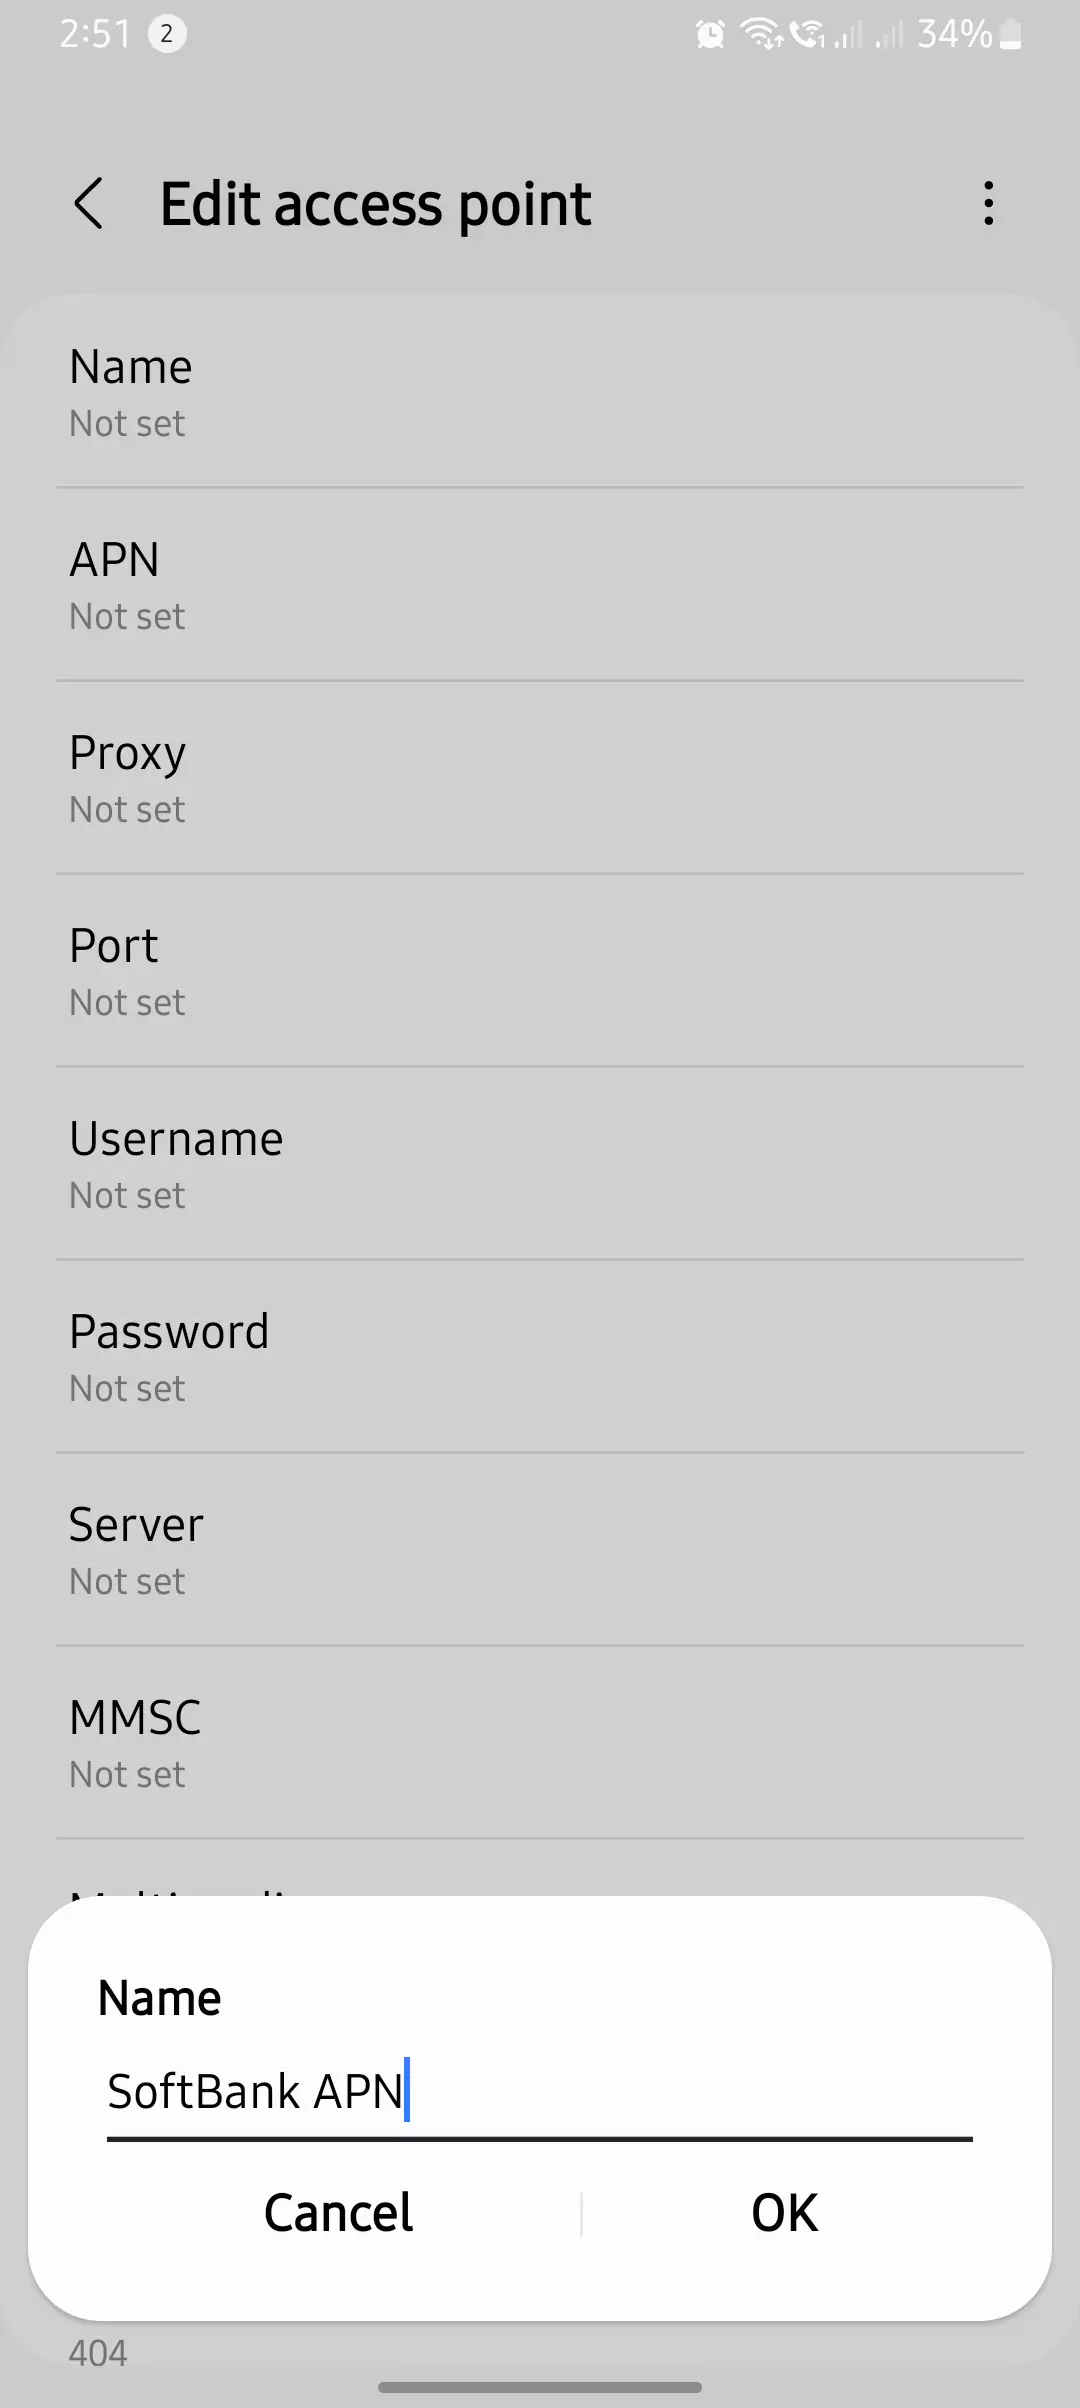1080x2408 pixels.
Task: Open the three-dot more options menu
Action: [x=988, y=204]
